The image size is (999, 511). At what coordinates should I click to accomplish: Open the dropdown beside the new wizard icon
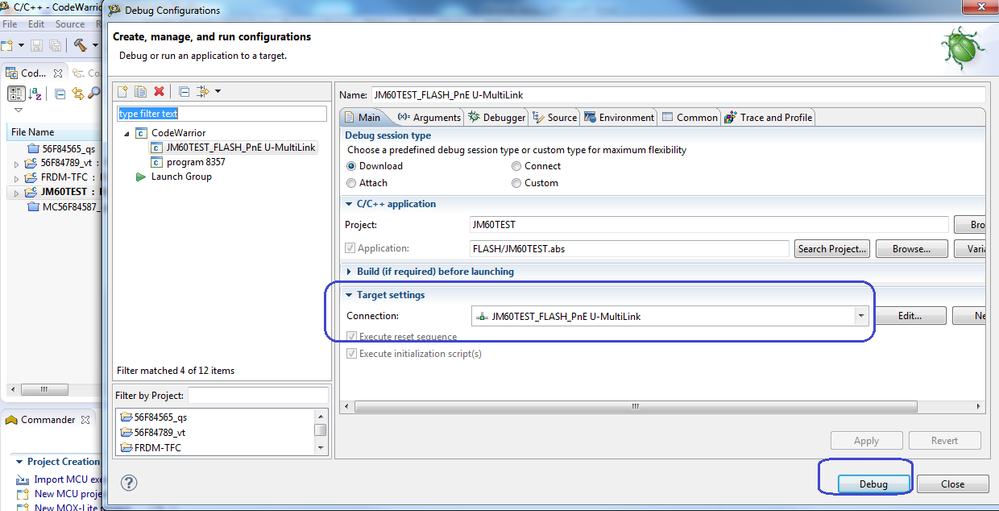coord(21,45)
